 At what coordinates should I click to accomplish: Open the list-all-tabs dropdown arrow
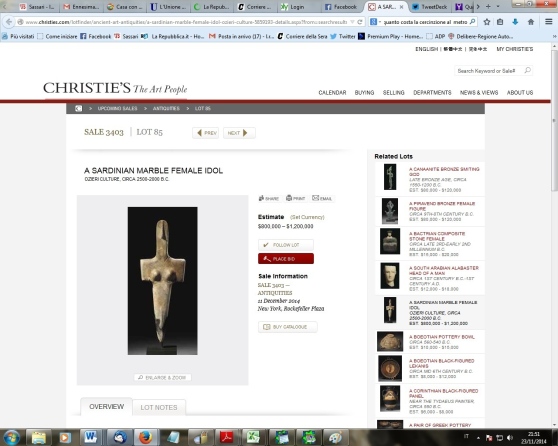(498, 6)
